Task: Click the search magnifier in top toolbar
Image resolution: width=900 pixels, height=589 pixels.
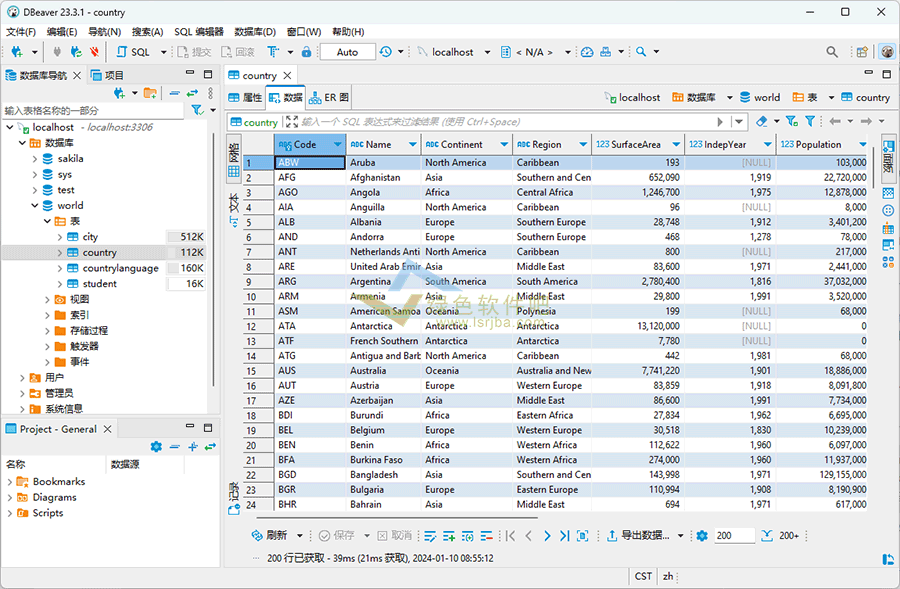Action: pyautogui.click(x=832, y=52)
